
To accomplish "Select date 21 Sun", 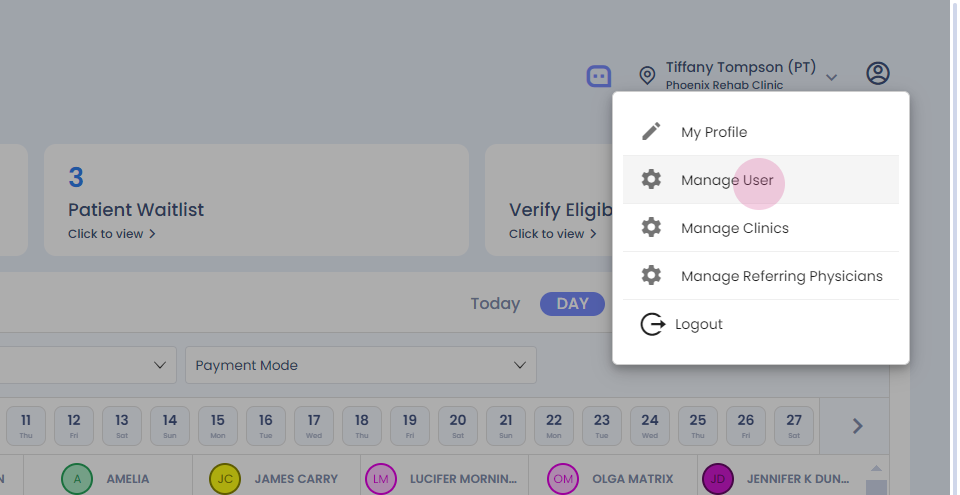I will tap(506, 426).
